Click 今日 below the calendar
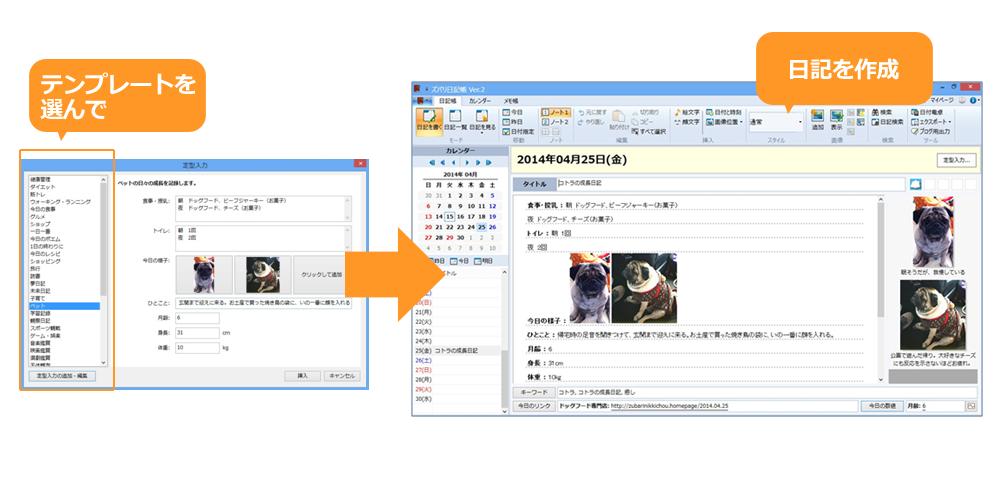This screenshot has width=1000, height=500. [459, 261]
